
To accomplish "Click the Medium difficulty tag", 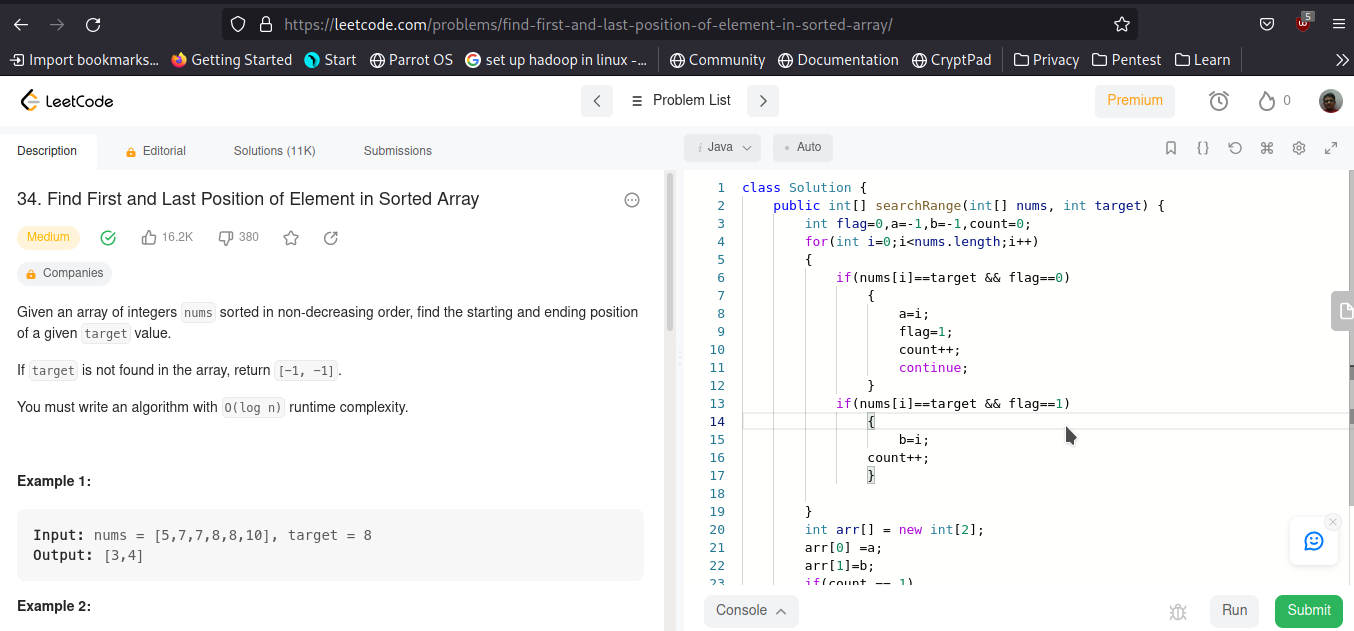I will (48, 238).
